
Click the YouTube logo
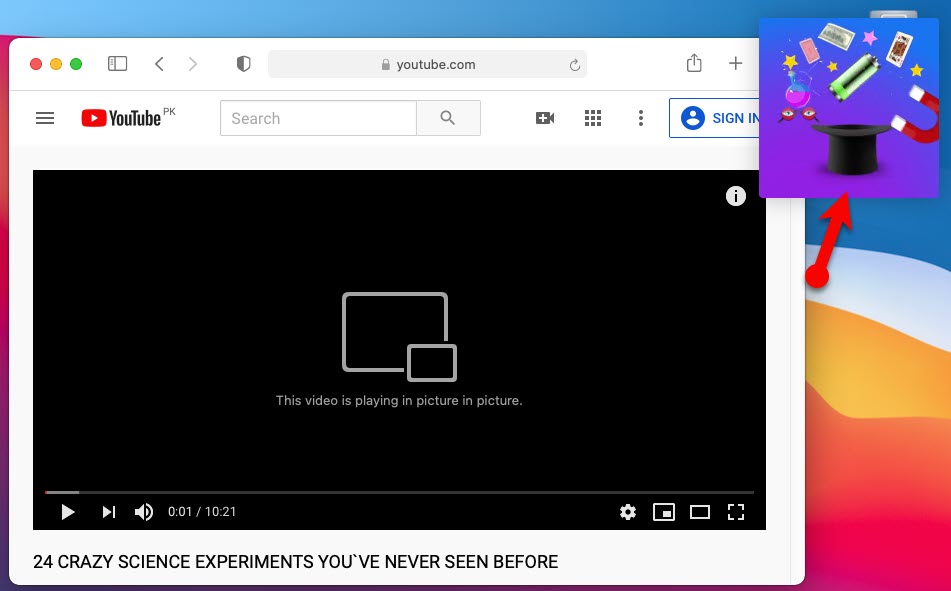(121, 118)
